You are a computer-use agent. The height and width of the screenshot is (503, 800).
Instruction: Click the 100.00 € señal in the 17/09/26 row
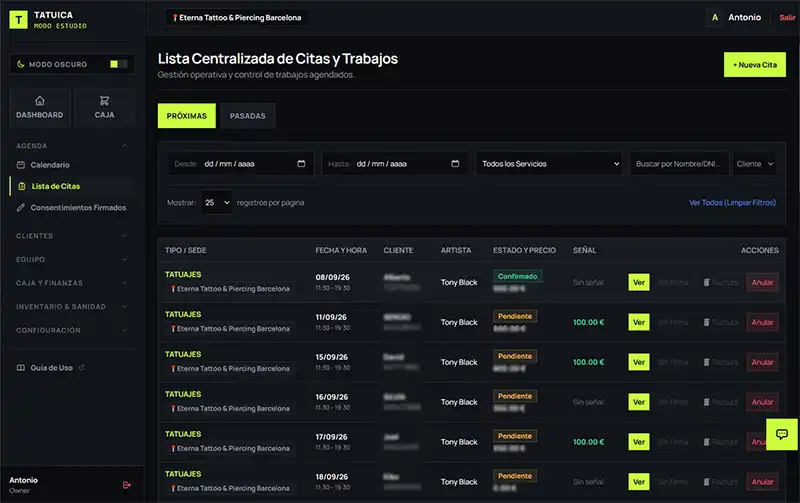pos(588,442)
